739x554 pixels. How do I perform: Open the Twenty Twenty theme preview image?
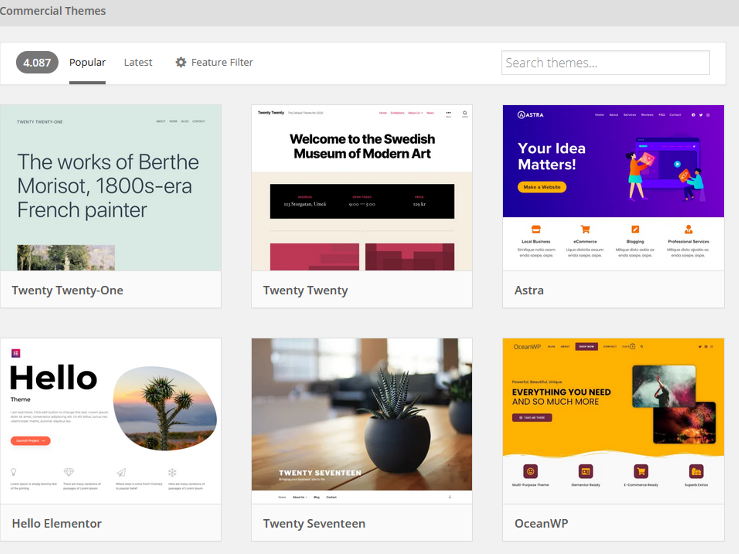click(361, 188)
